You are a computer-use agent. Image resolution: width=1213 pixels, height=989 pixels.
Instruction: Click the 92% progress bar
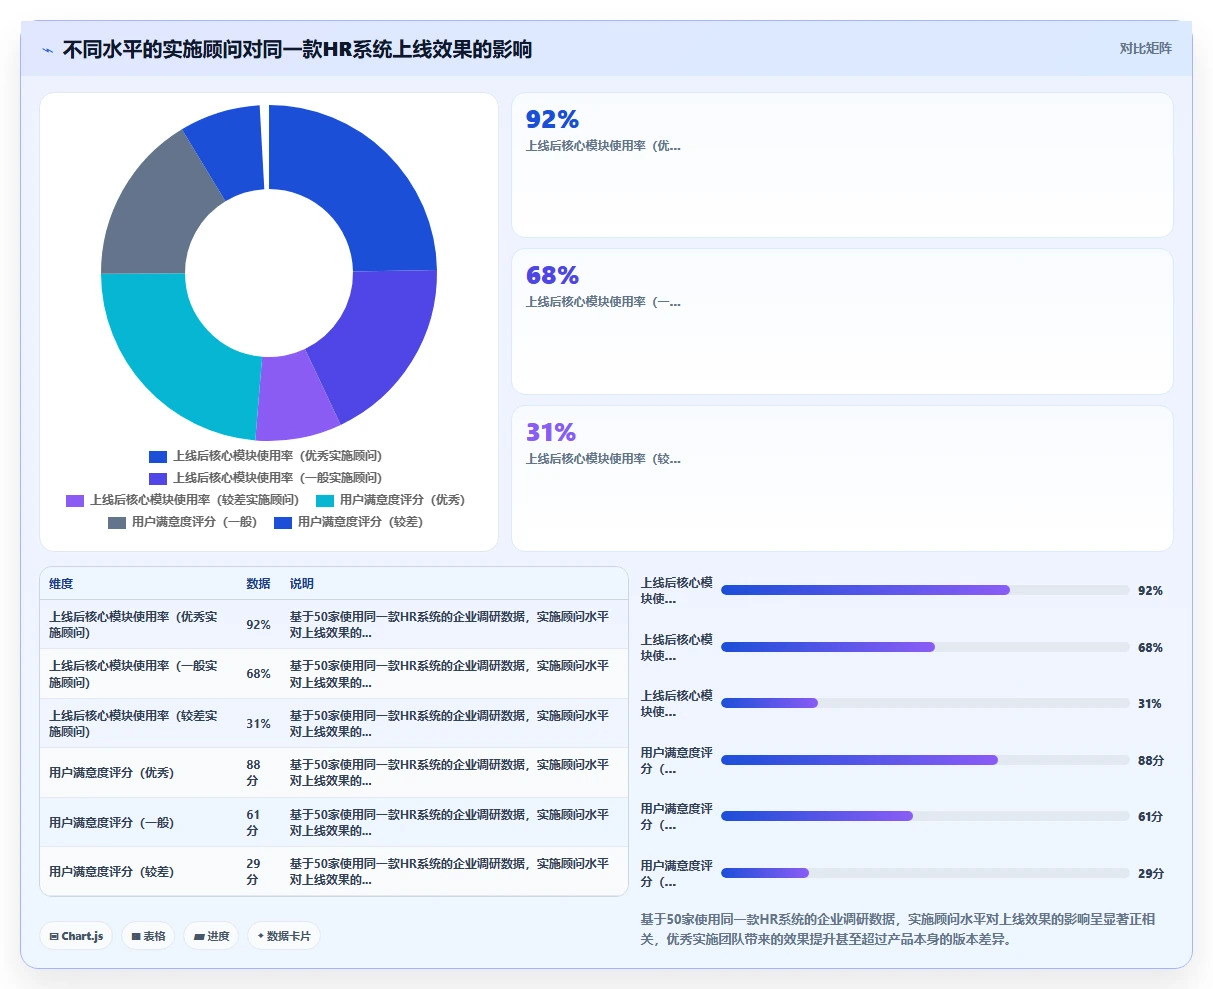coord(925,590)
